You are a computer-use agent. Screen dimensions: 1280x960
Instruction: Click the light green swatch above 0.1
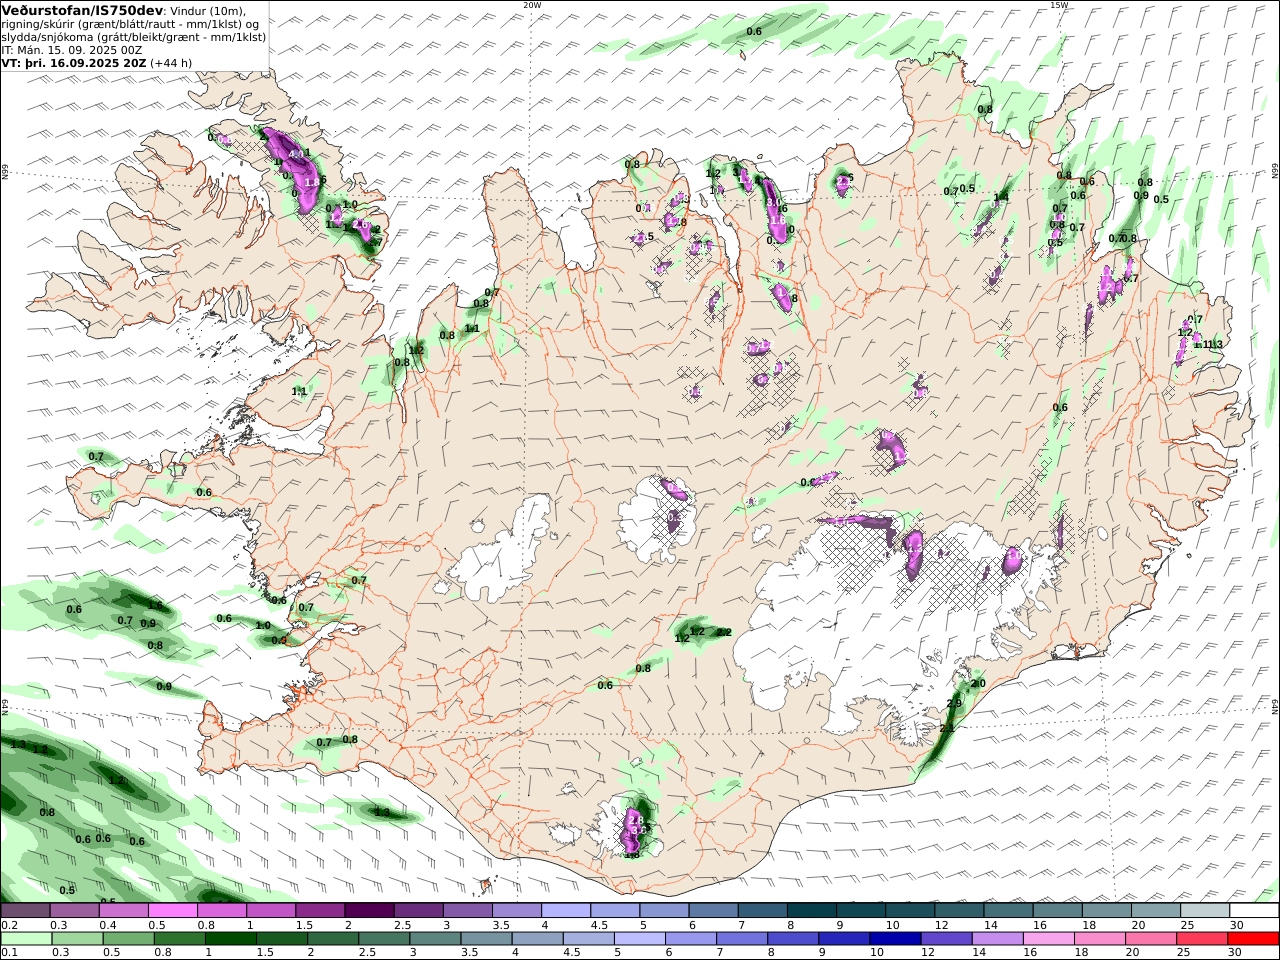click(x=26, y=939)
